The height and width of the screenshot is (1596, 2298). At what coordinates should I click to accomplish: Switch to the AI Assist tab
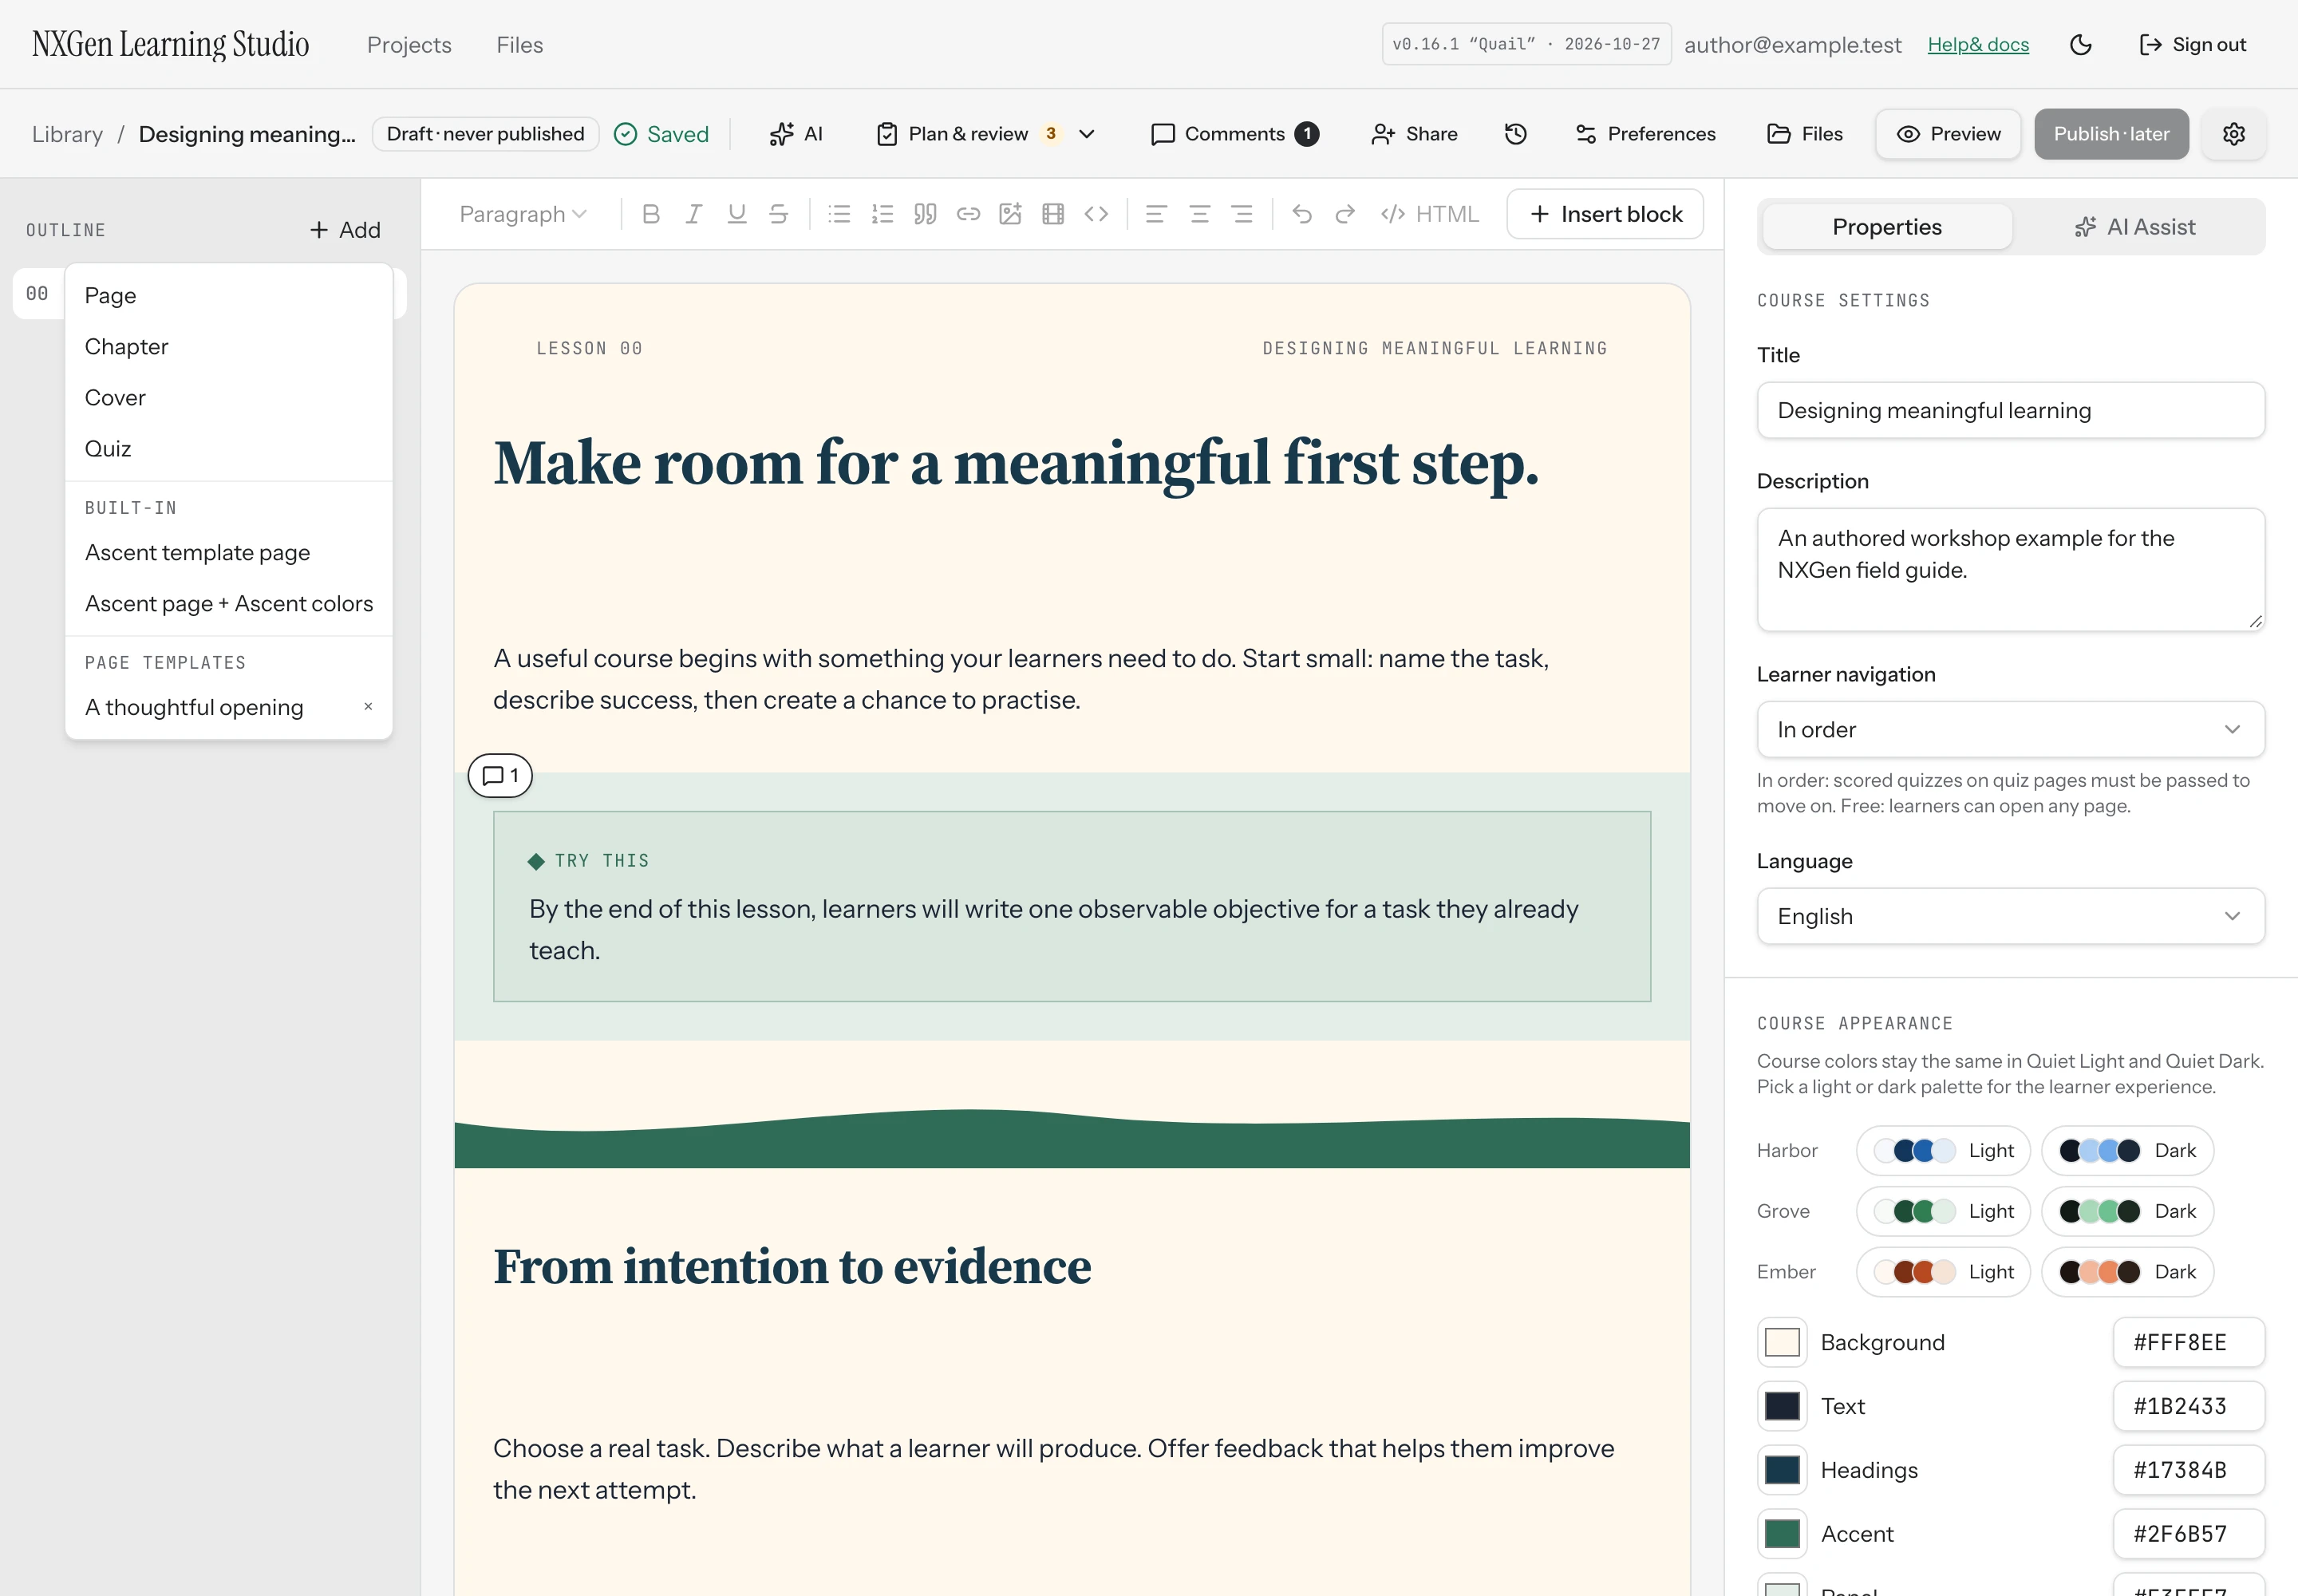(x=2135, y=227)
